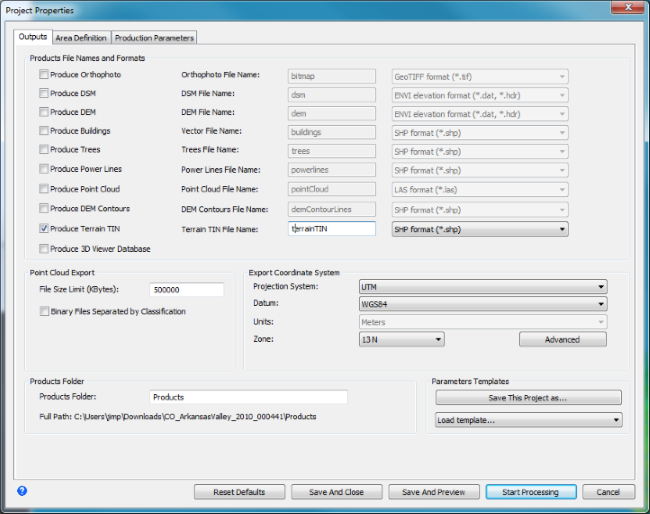Switch to the Area Definition tab
Image resolution: width=650 pixels, height=514 pixels.
[81, 37]
